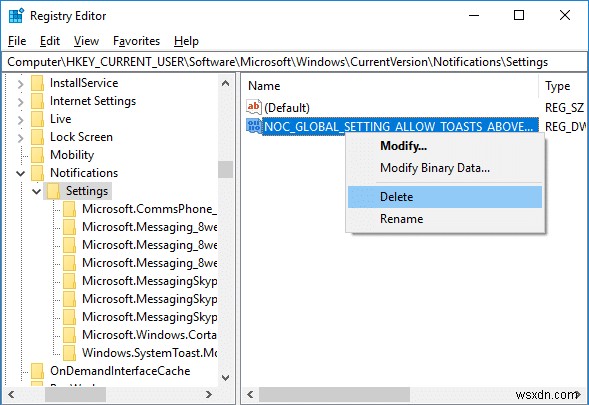This screenshot has height=405, width=589.
Task: Click tree pane vertical scrollbar thumb
Action: click(x=225, y=169)
